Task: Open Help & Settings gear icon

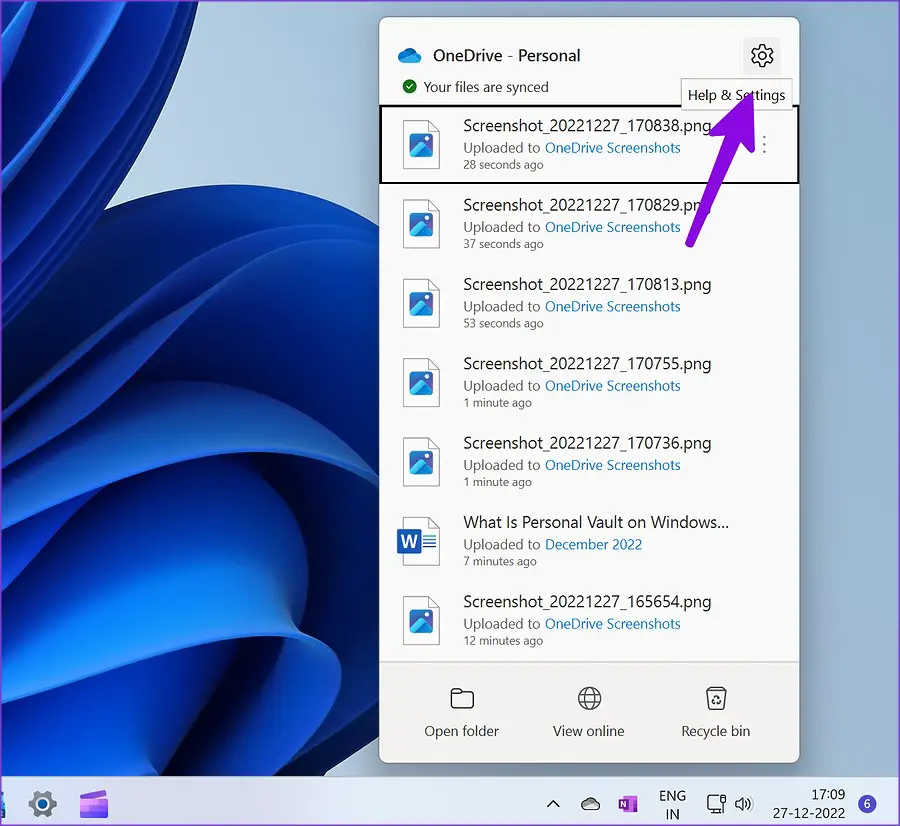Action: (762, 56)
